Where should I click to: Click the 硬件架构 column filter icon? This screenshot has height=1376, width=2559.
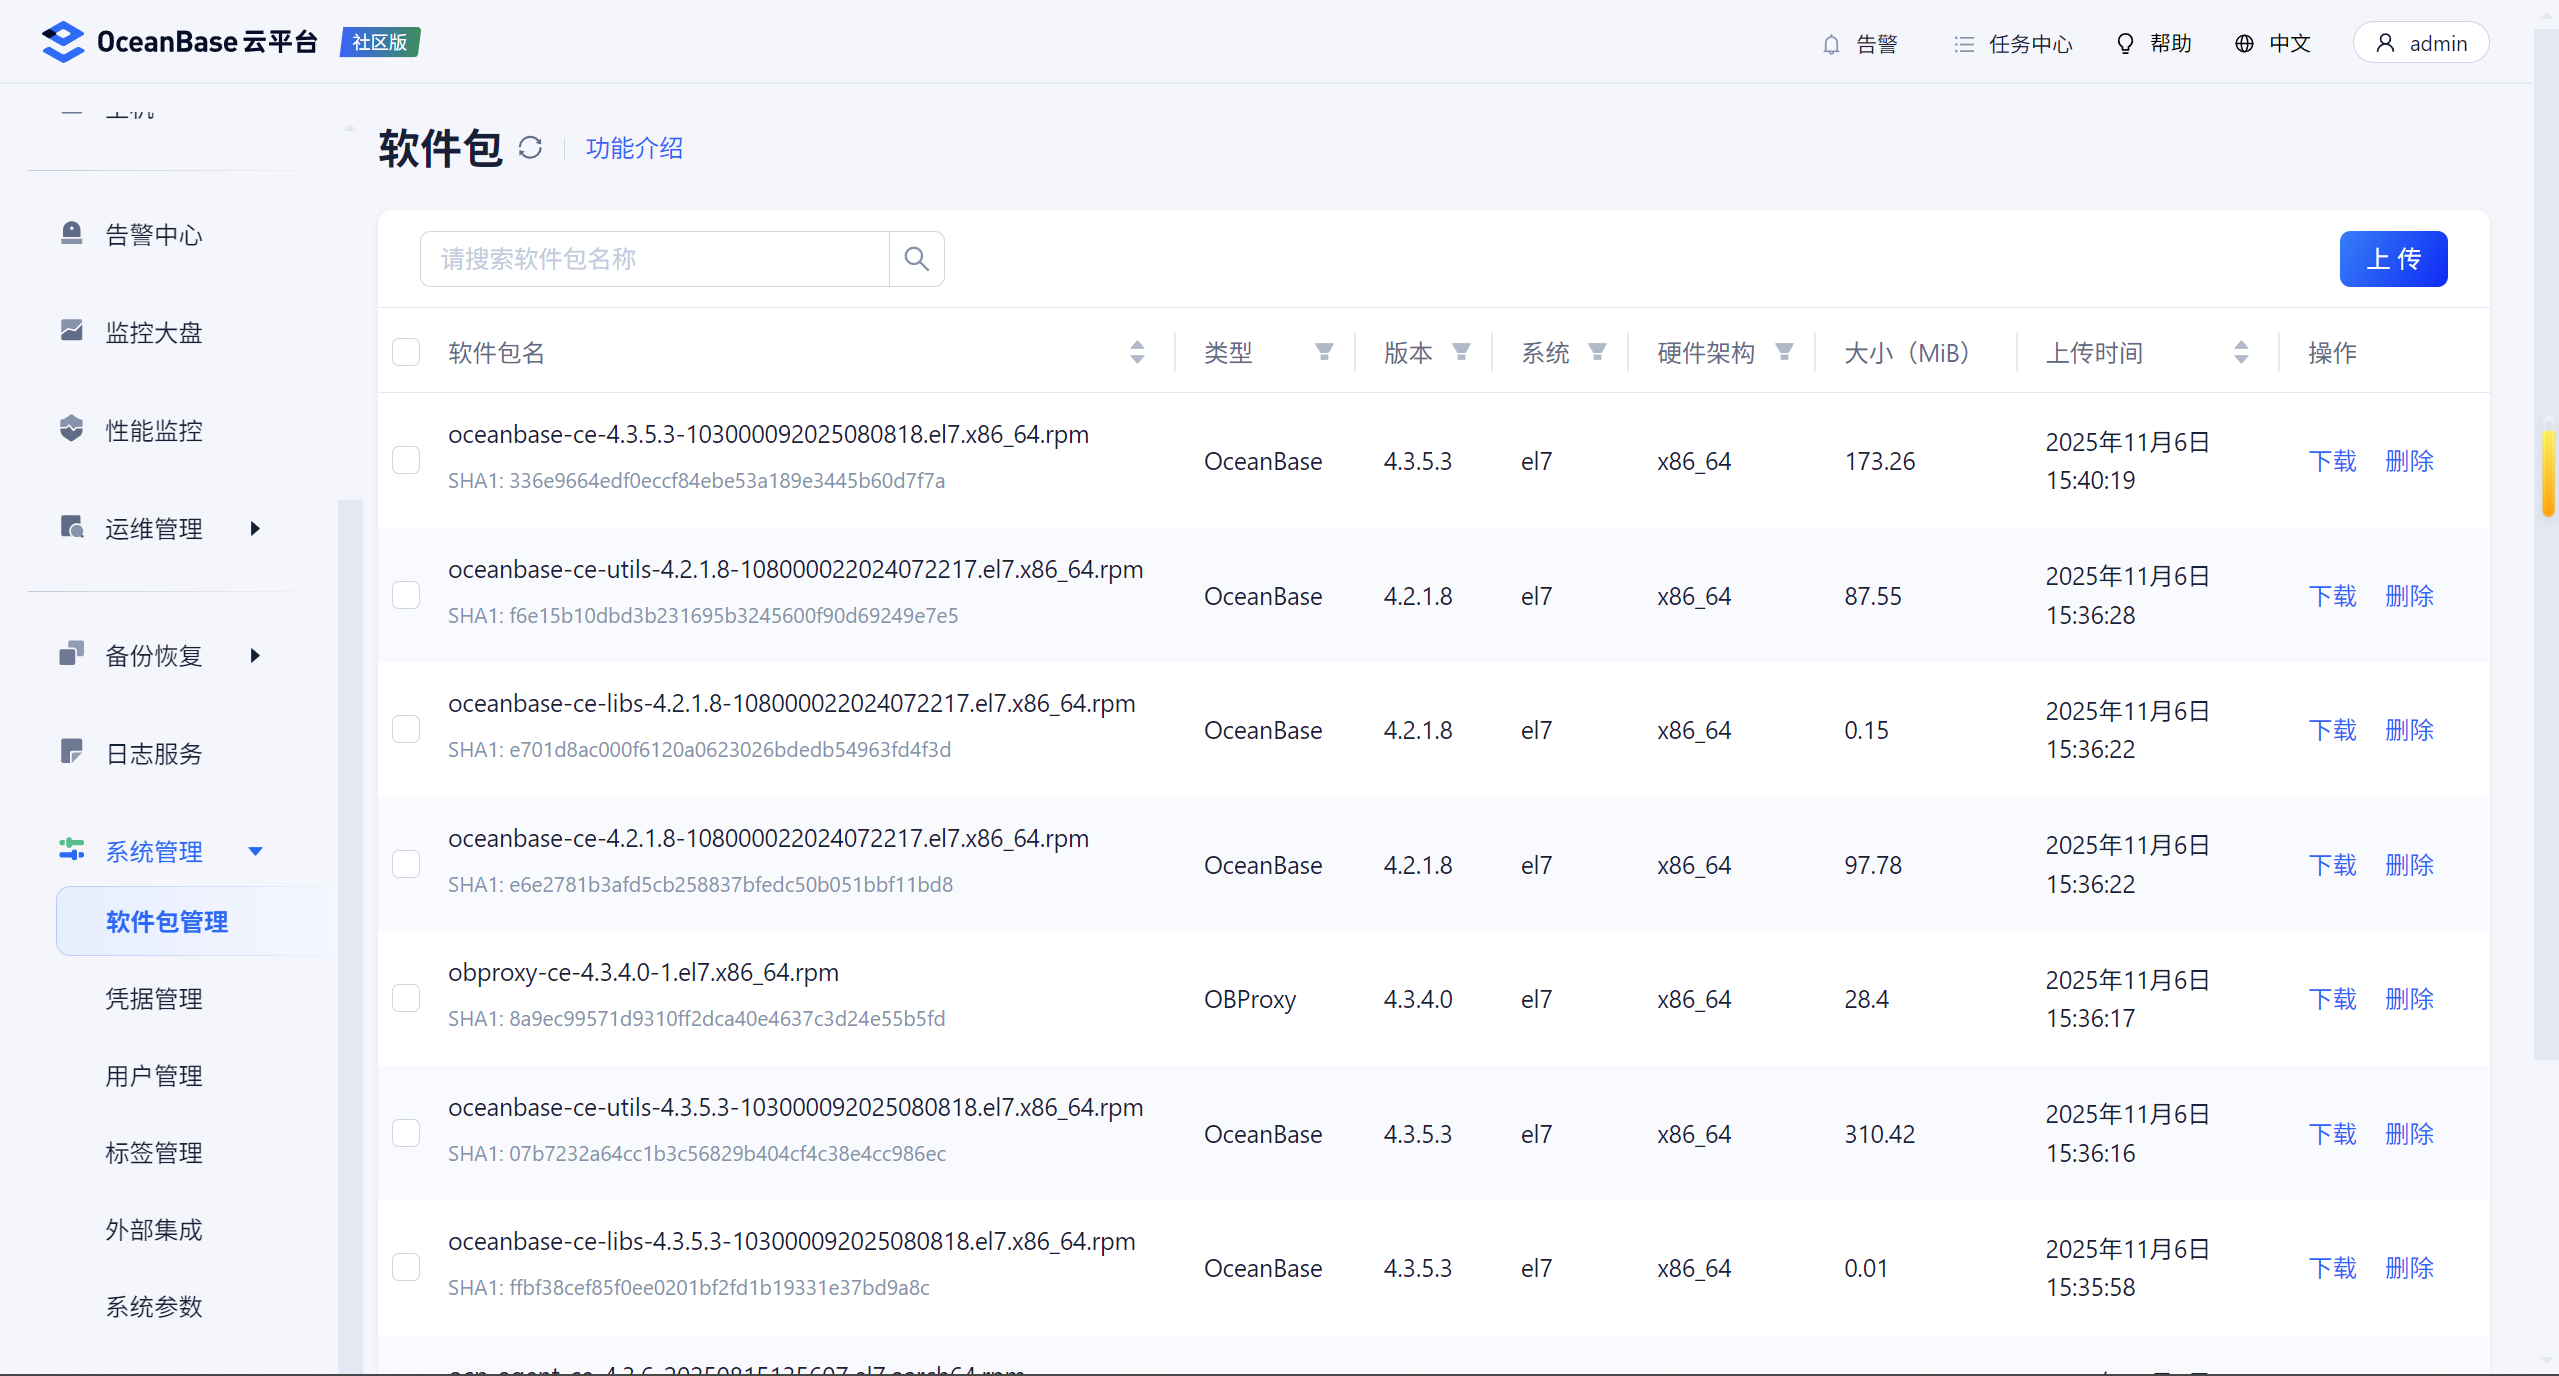(1784, 352)
